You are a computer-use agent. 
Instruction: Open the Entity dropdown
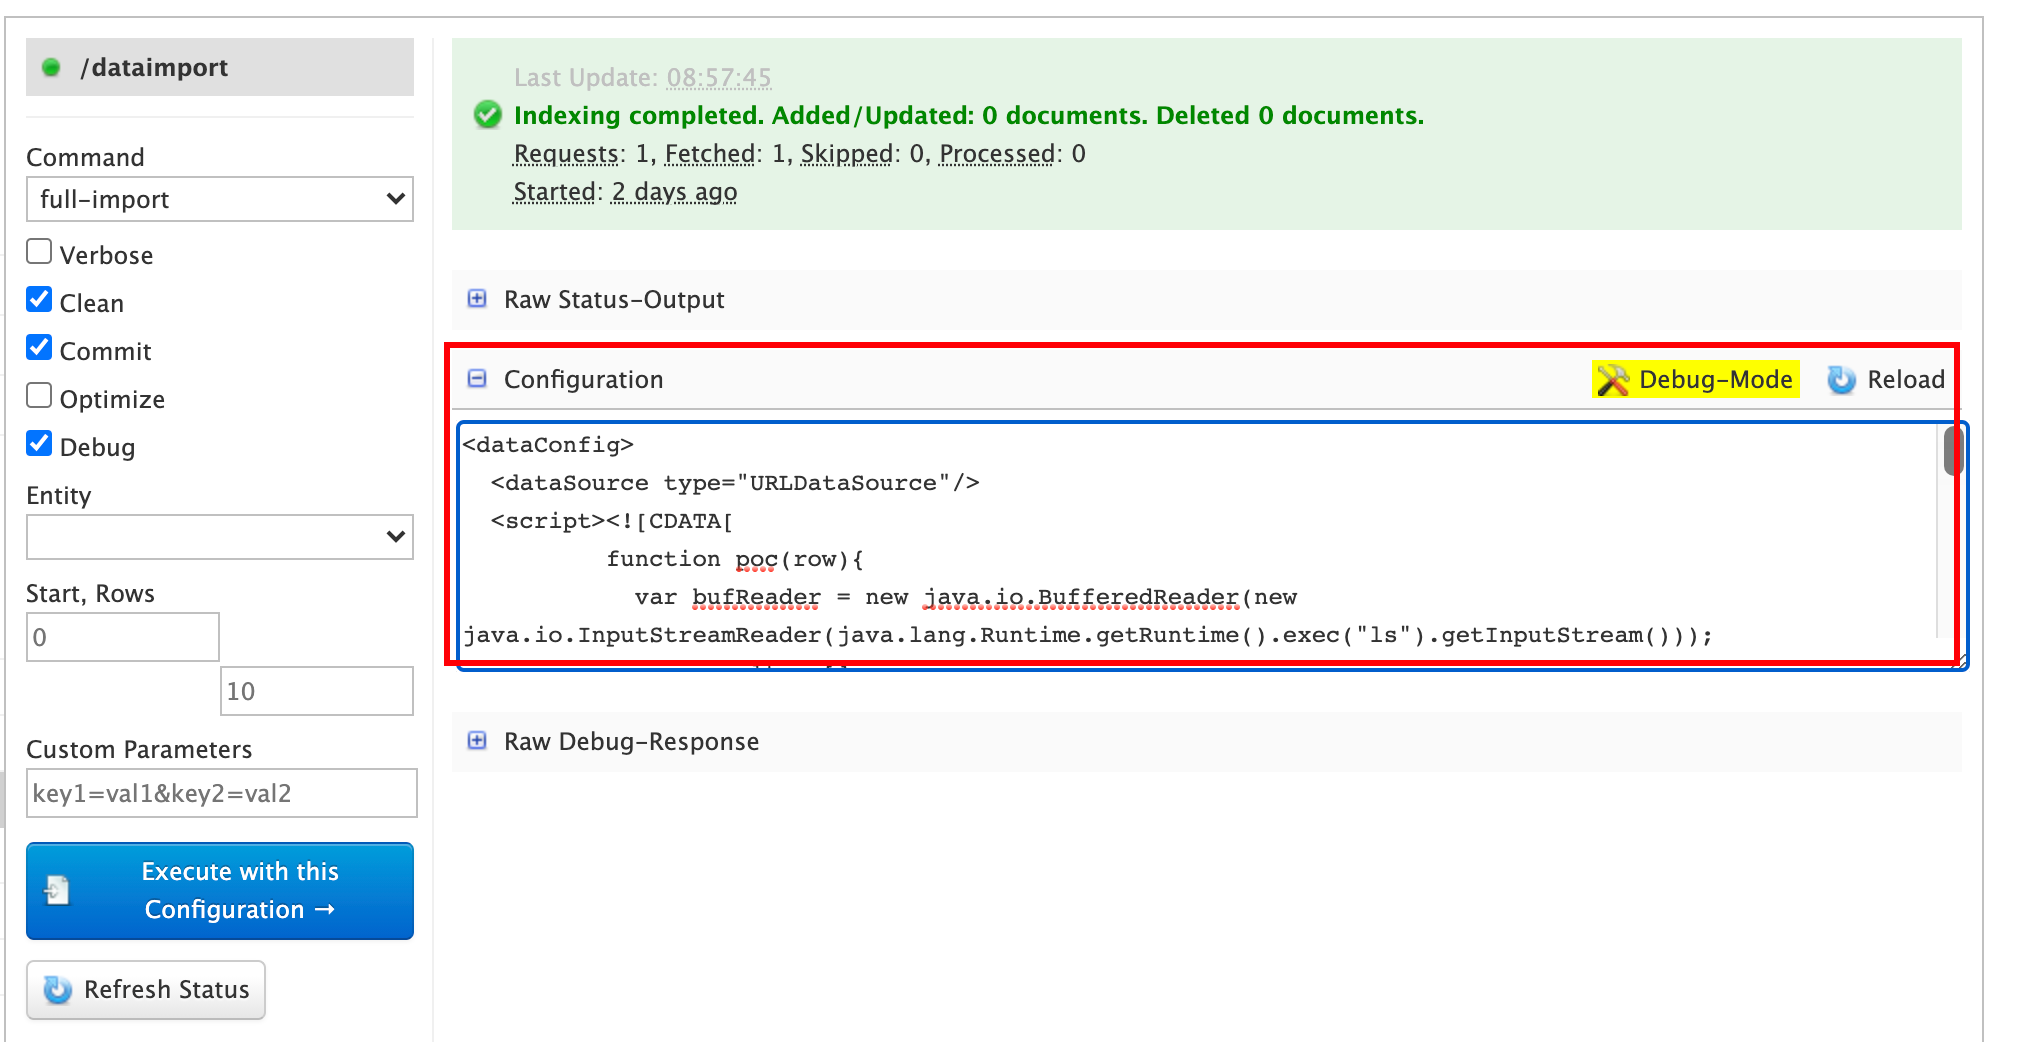pos(219,538)
